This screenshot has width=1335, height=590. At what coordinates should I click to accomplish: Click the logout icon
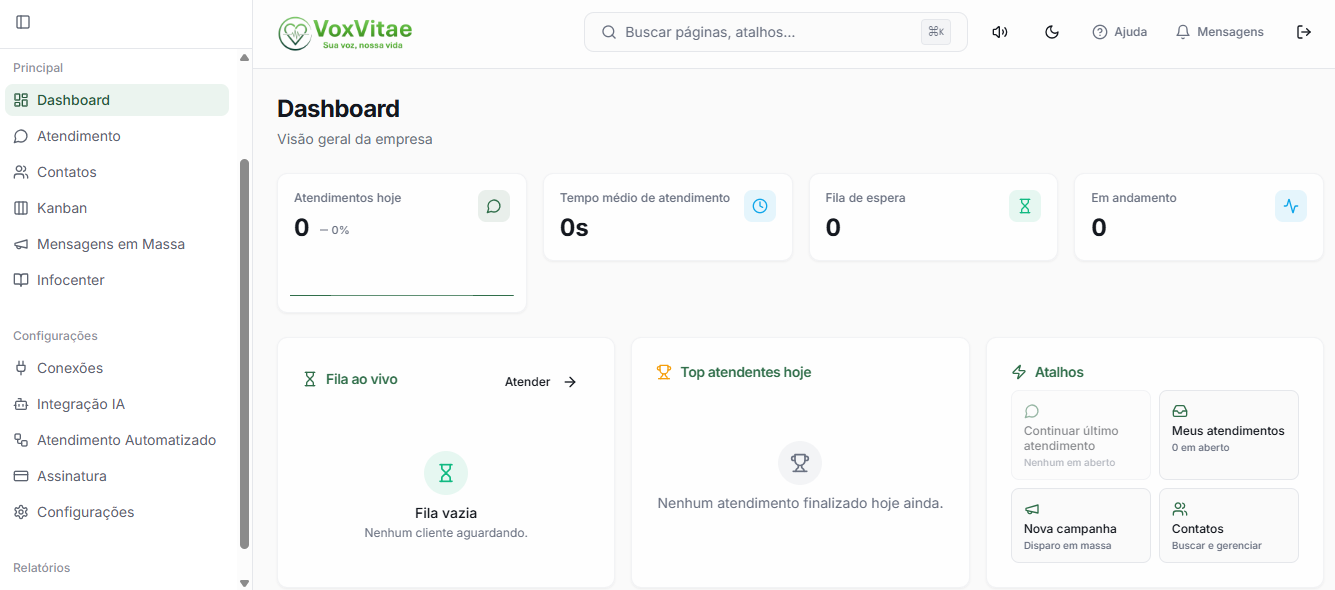(1304, 32)
